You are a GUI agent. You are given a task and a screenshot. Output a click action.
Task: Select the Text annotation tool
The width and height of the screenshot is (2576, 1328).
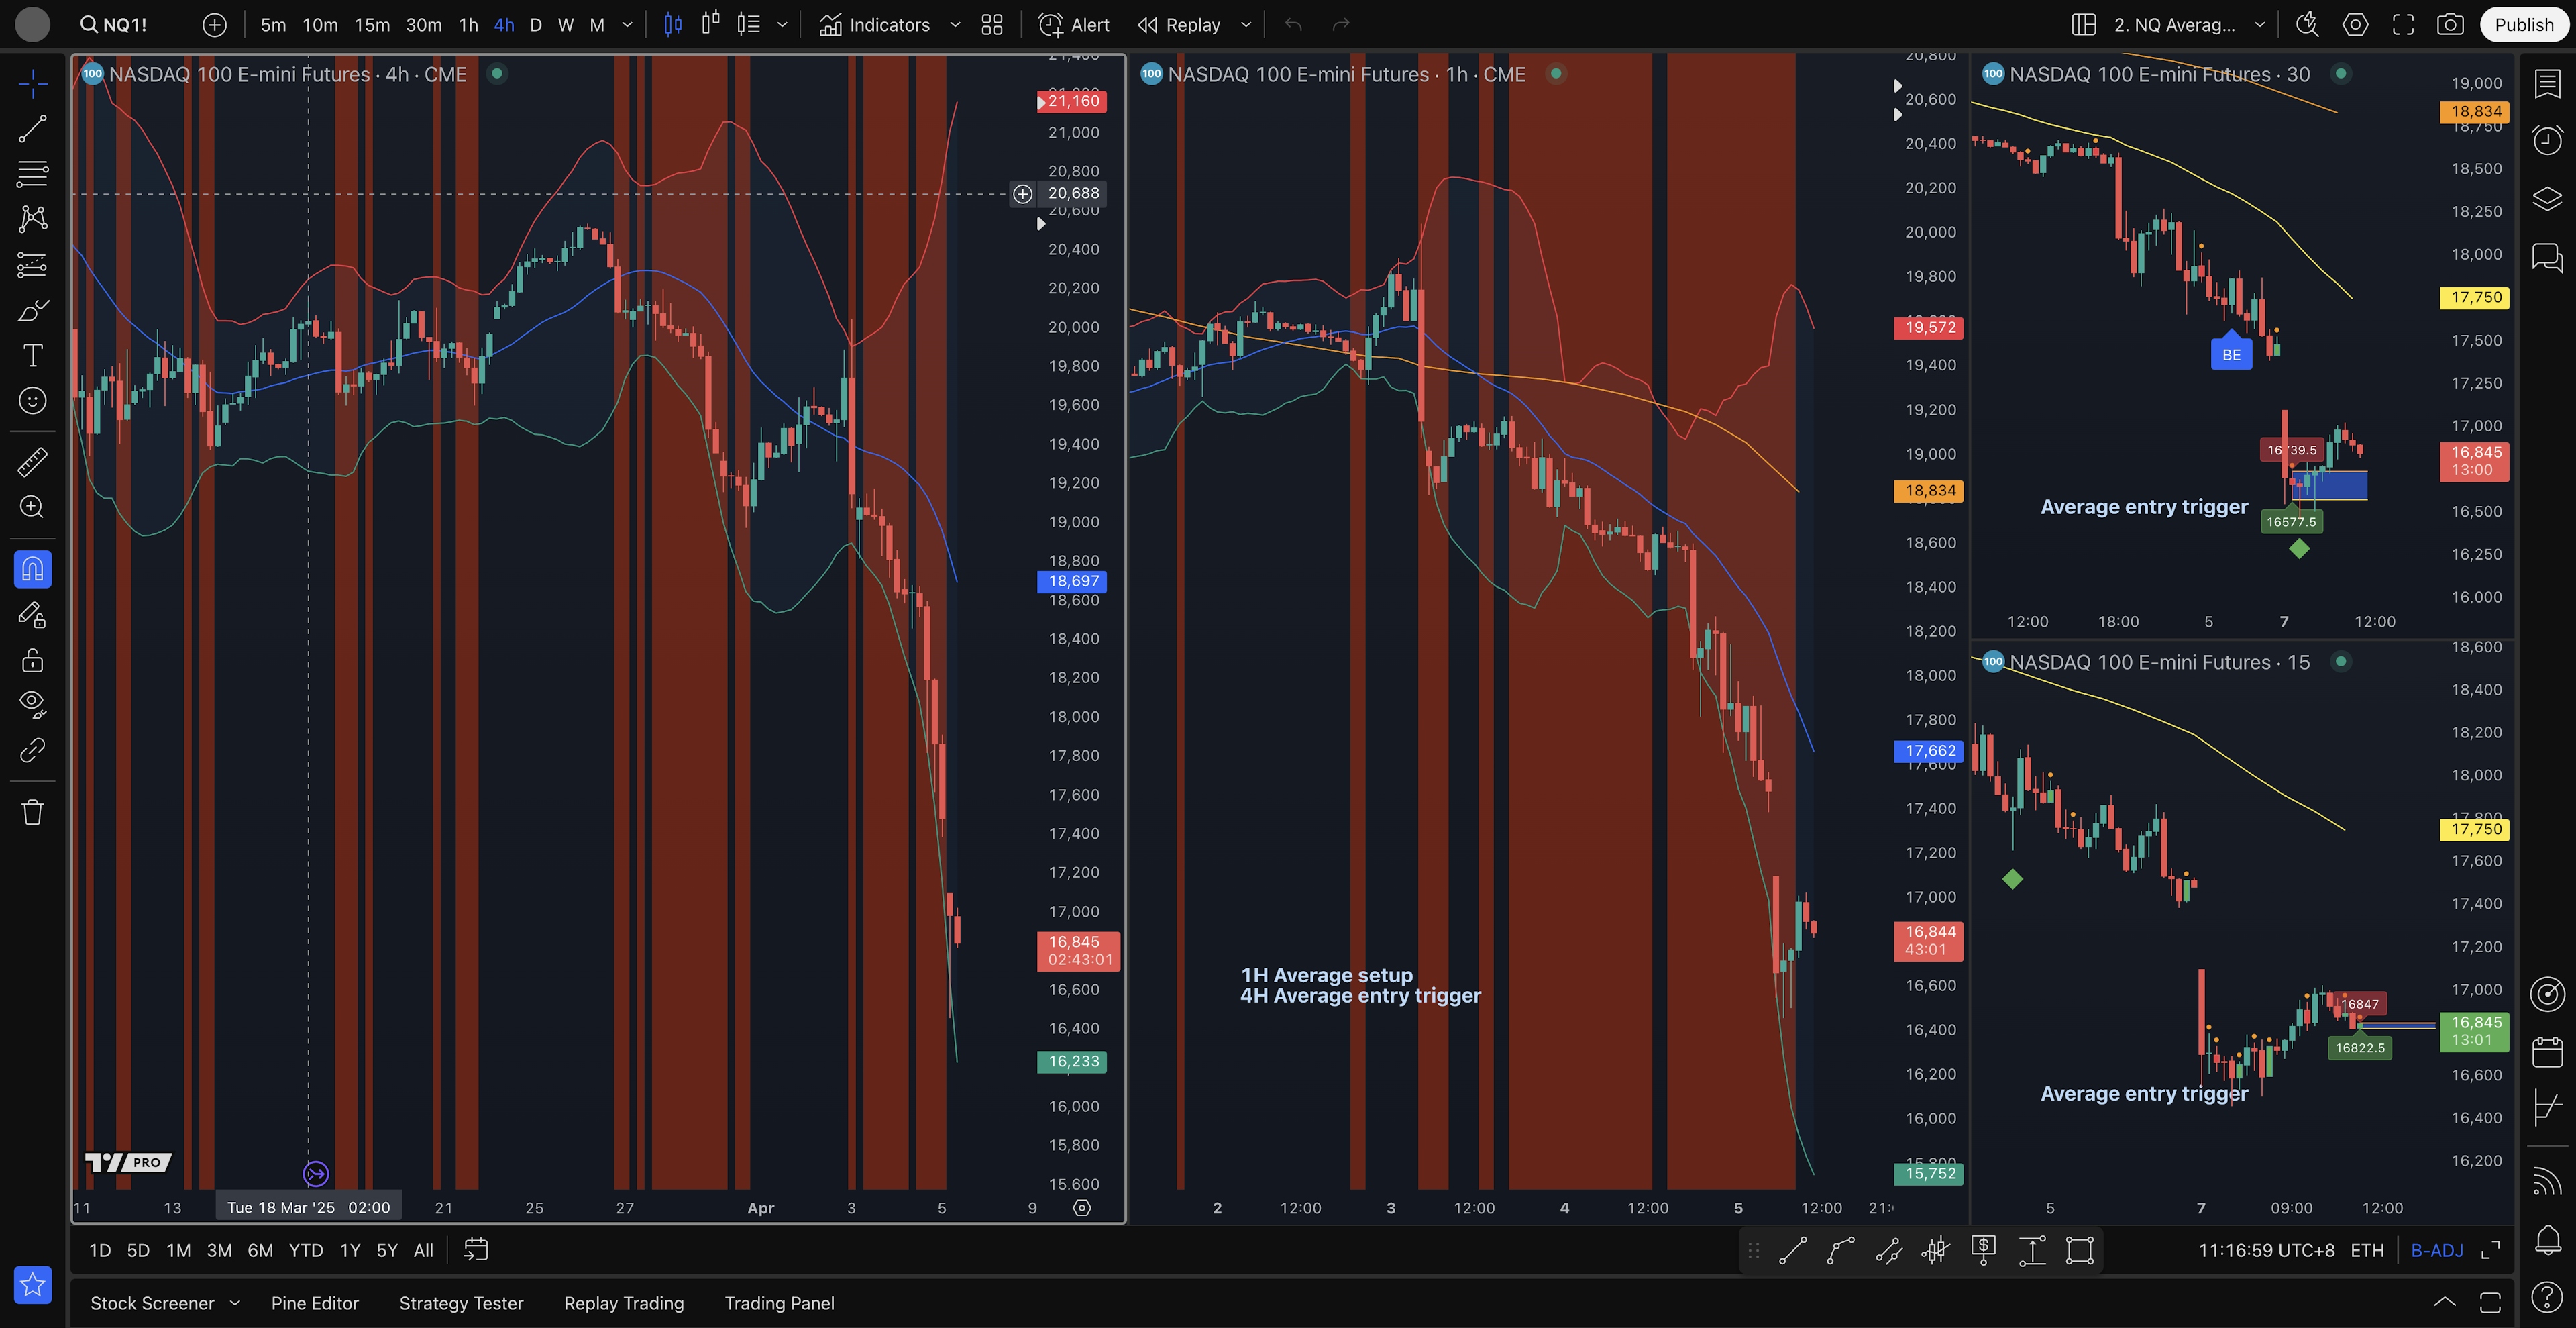pyautogui.click(x=32, y=355)
